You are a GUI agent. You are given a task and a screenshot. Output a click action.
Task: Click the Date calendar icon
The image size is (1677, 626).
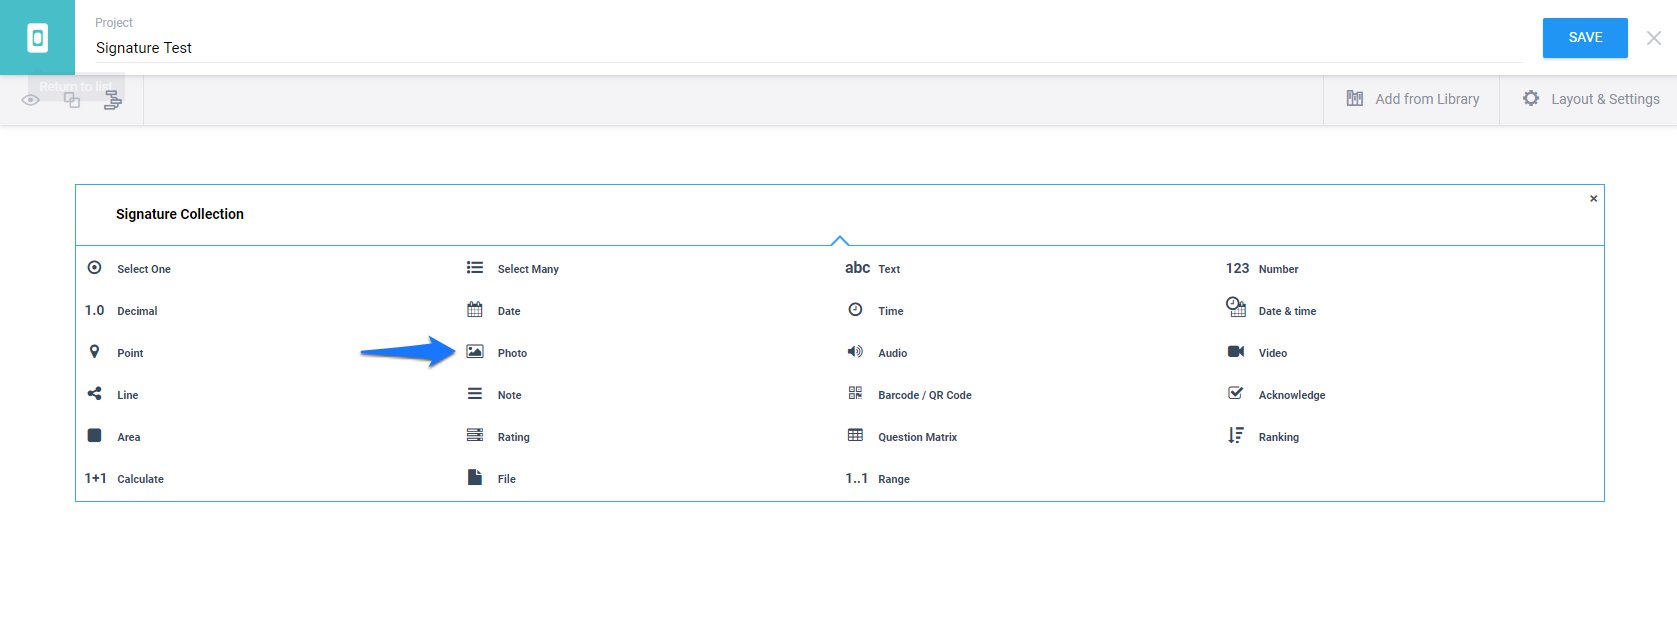coord(475,310)
